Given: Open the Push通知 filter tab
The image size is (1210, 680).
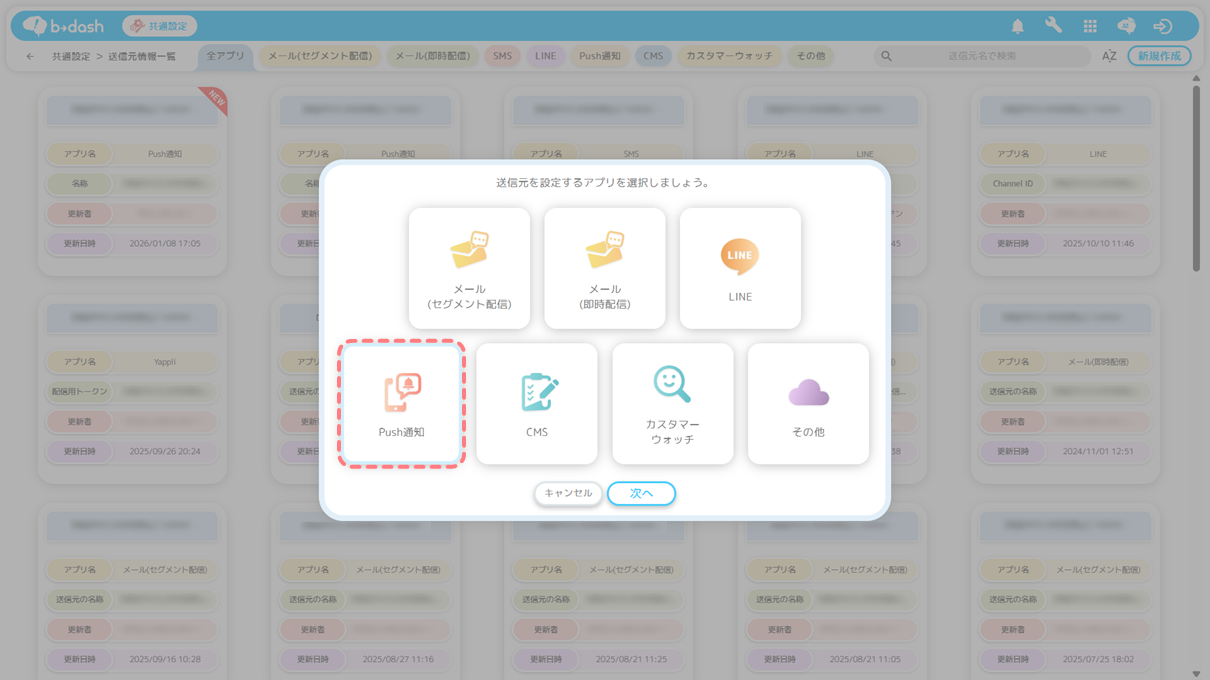Looking at the screenshot, I should click(600, 56).
